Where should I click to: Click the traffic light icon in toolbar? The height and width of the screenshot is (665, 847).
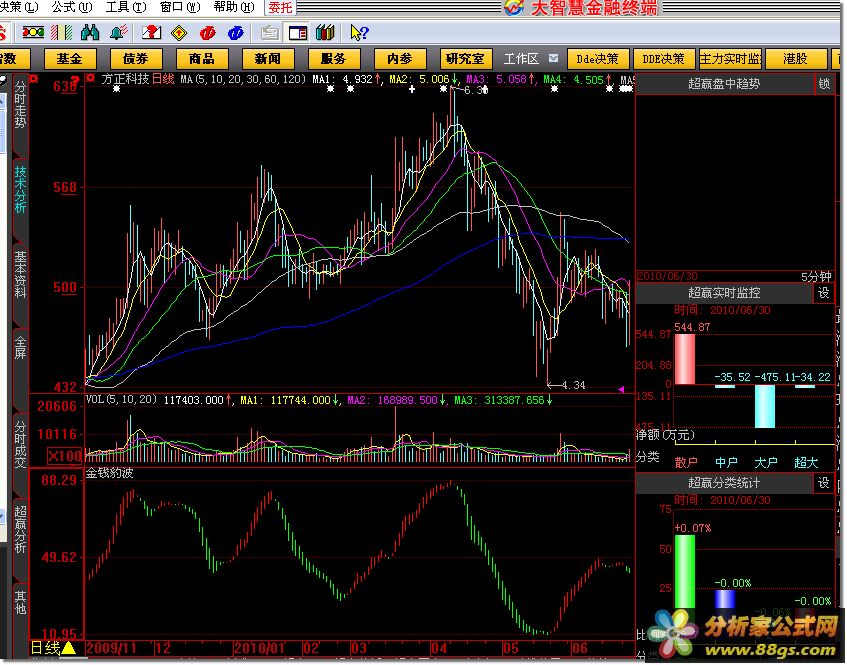pyautogui.click(x=33, y=33)
